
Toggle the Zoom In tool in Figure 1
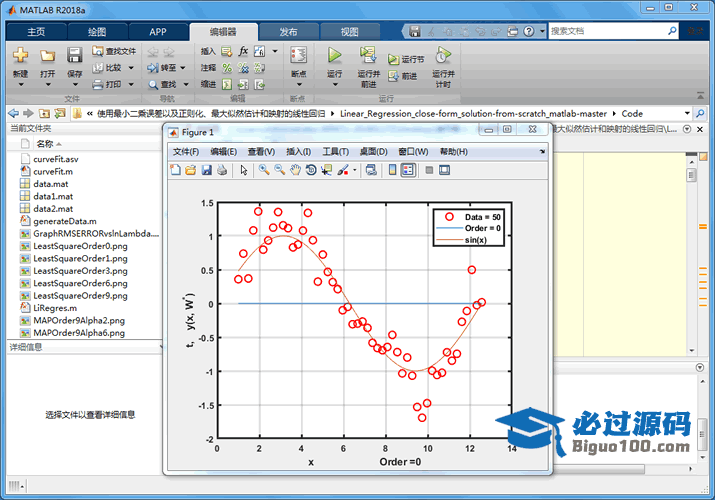[264, 170]
